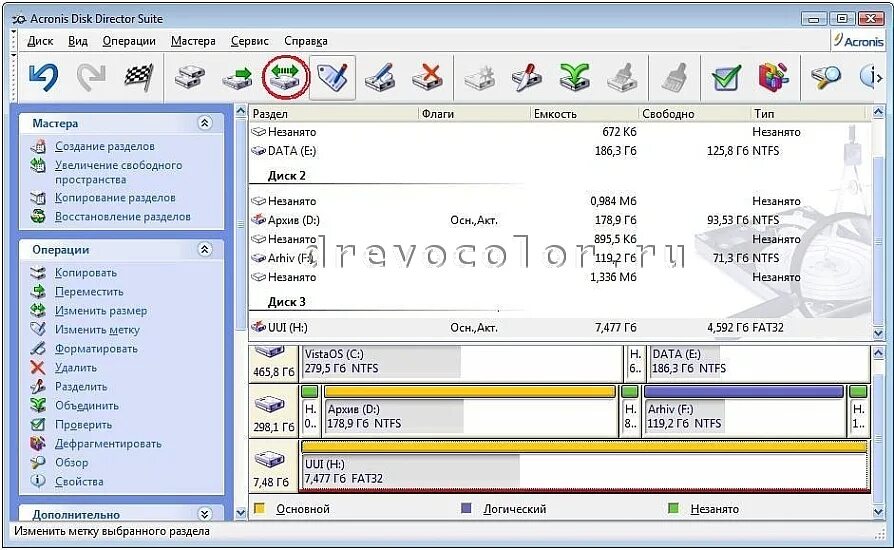Click the green Незанято legend swatch

pos(673,508)
